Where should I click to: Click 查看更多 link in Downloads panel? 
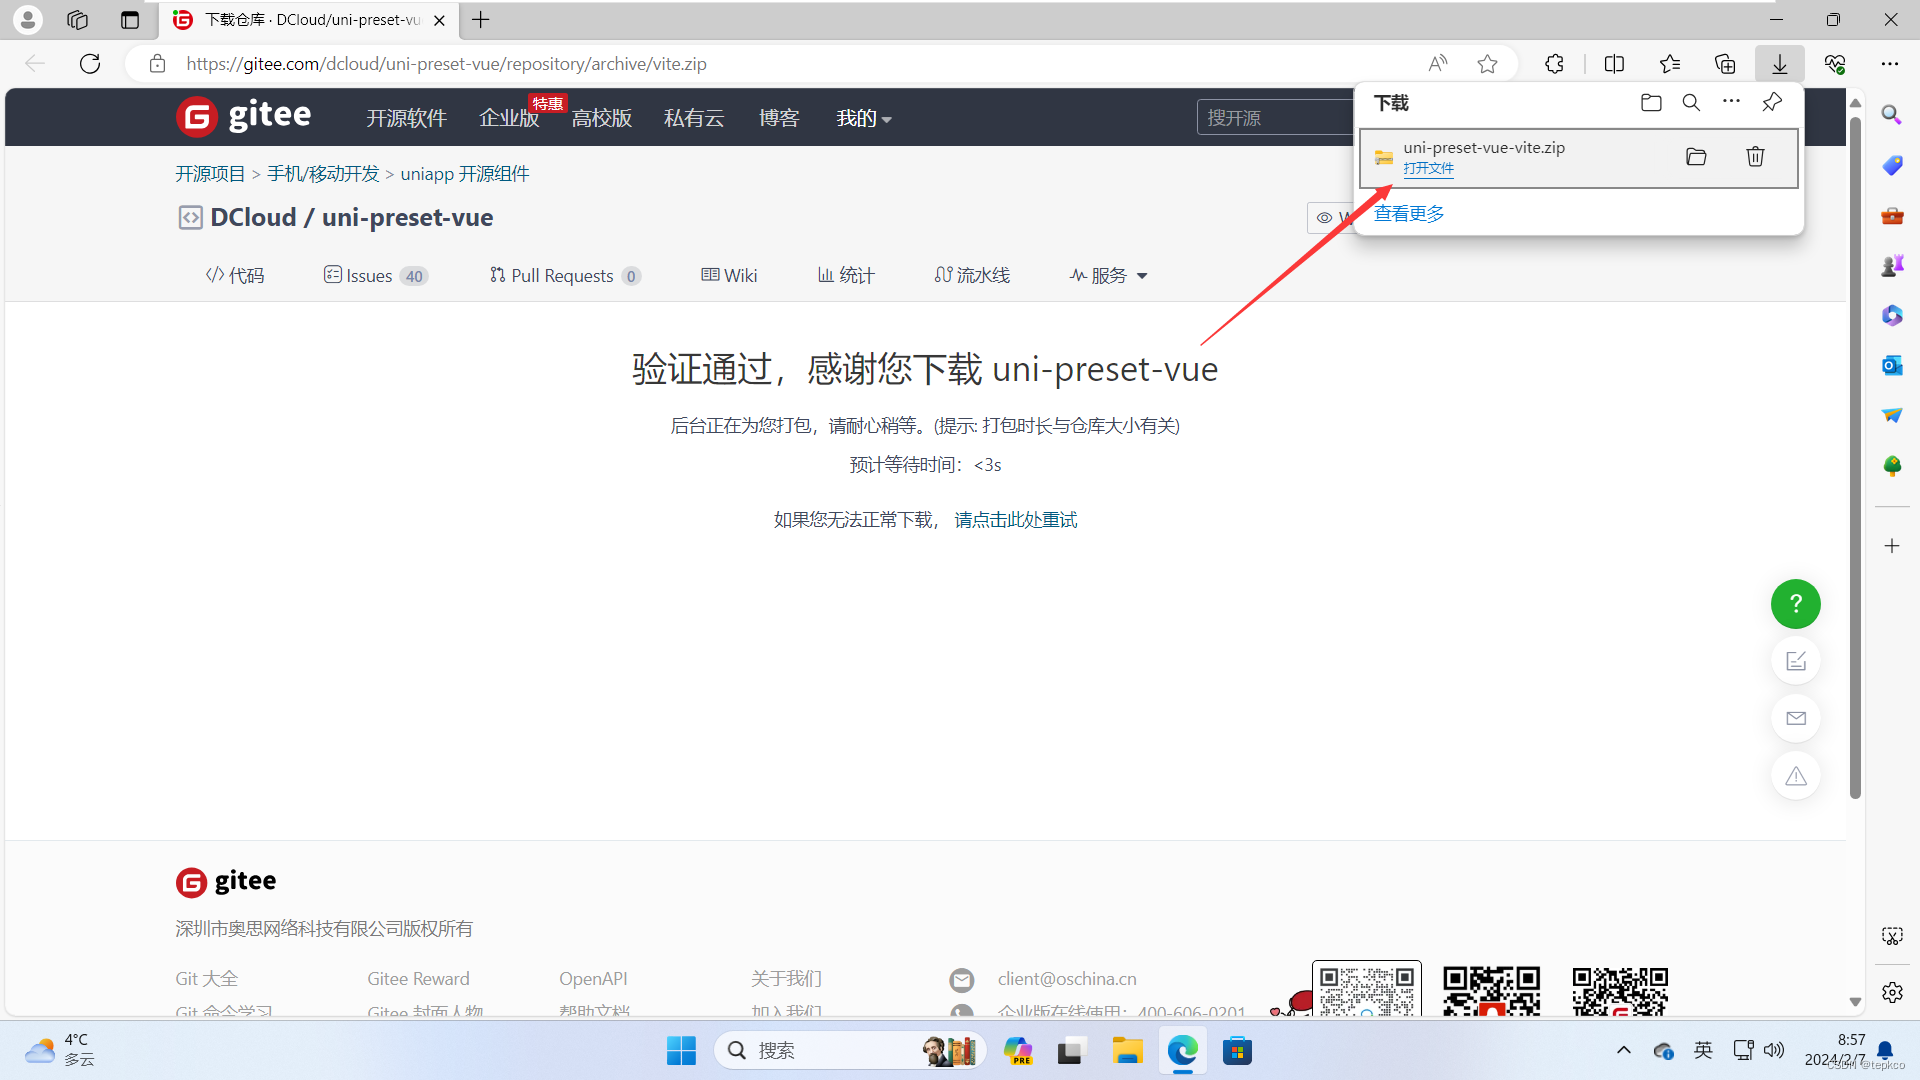[x=1409, y=214]
